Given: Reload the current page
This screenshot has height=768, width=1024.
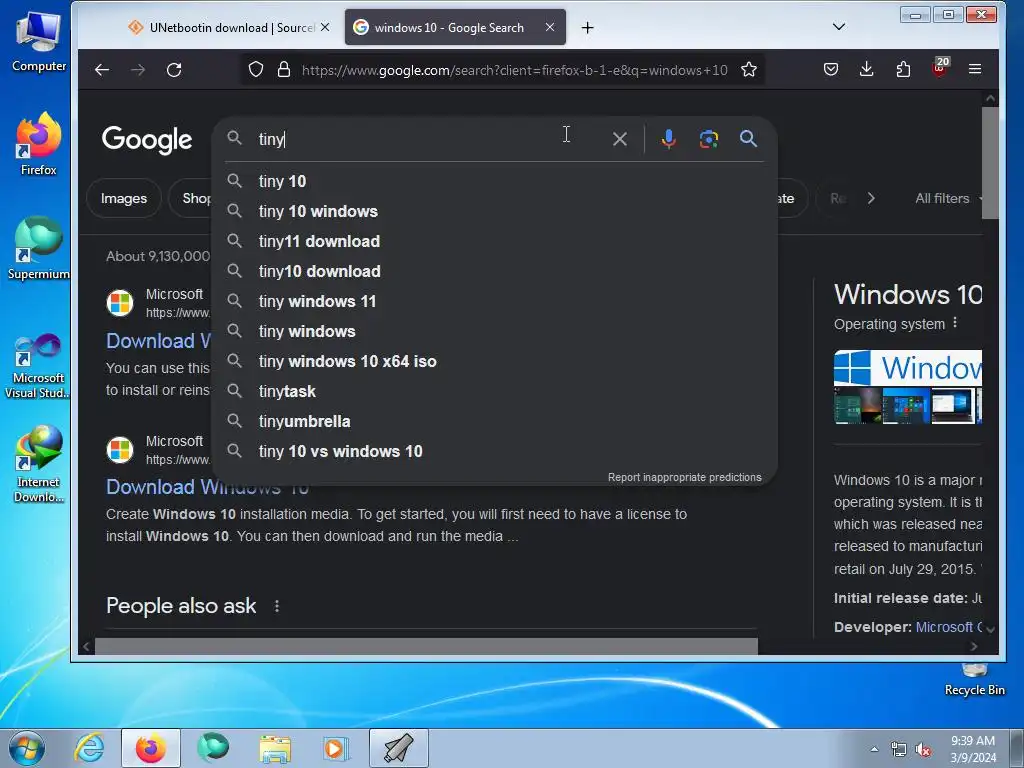Looking at the screenshot, I should pos(174,69).
